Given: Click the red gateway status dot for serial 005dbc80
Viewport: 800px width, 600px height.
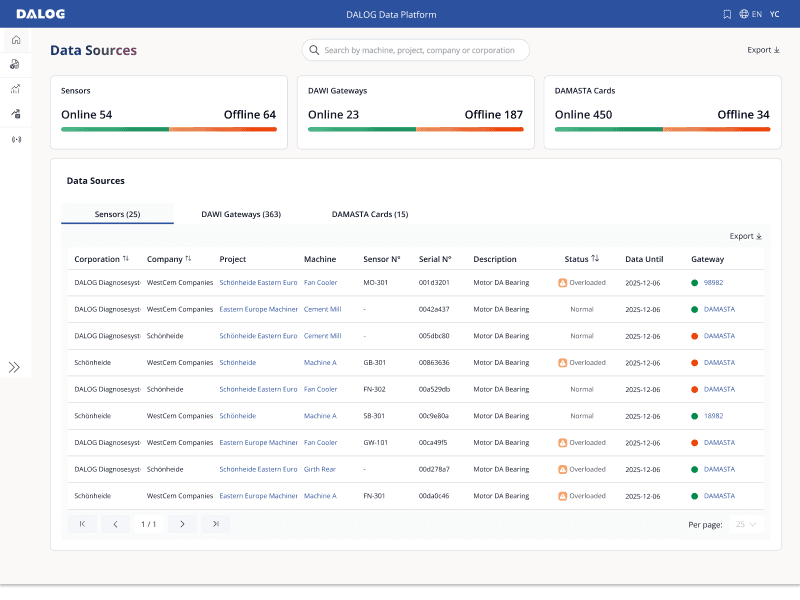Looking at the screenshot, I should point(694,336).
